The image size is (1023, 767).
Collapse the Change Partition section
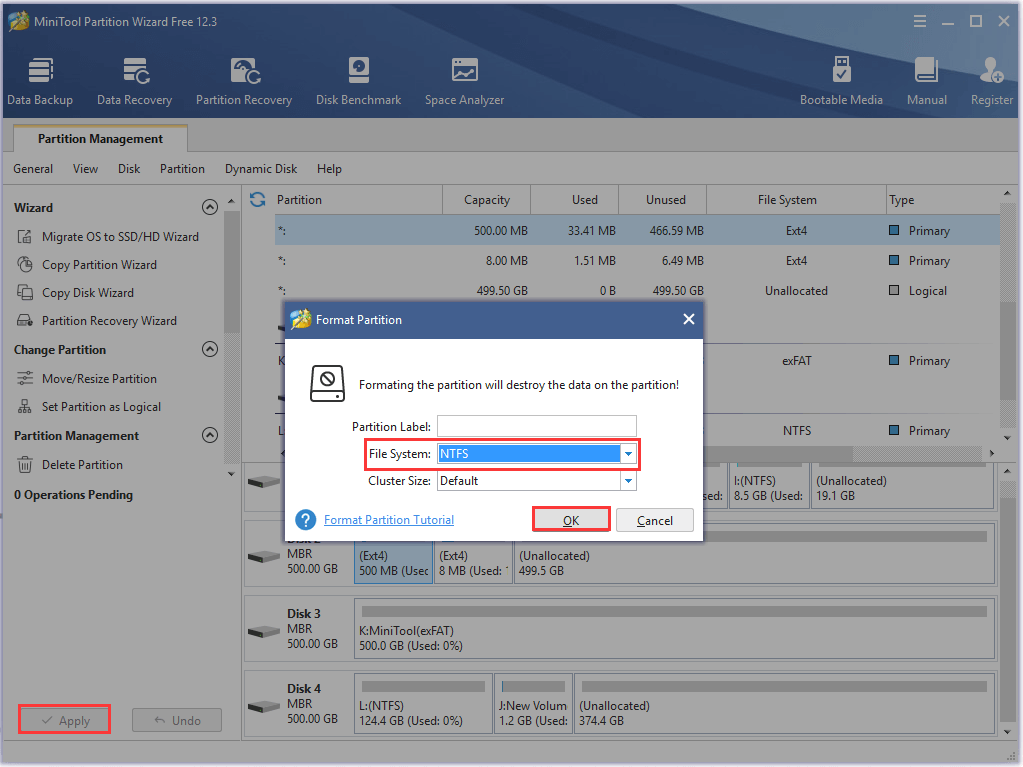click(x=210, y=349)
